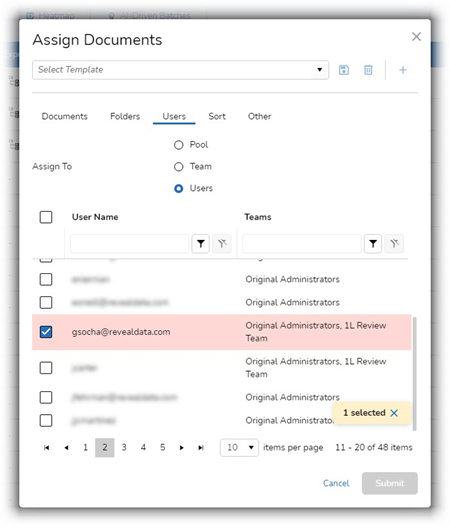Image resolution: width=450 pixels, height=526 pixels.
Task: Go to page 4 of users
Action: click(x=143, y=448)
